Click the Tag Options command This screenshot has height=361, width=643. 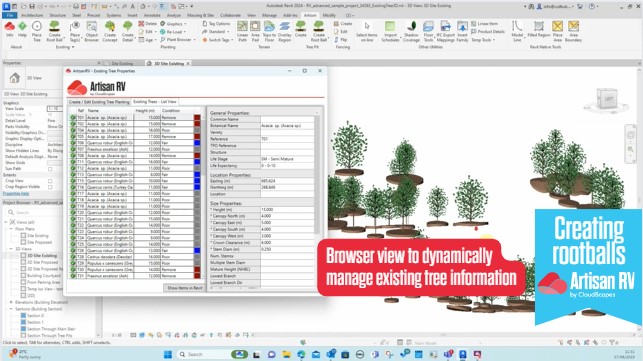click(x=216, y=24)
